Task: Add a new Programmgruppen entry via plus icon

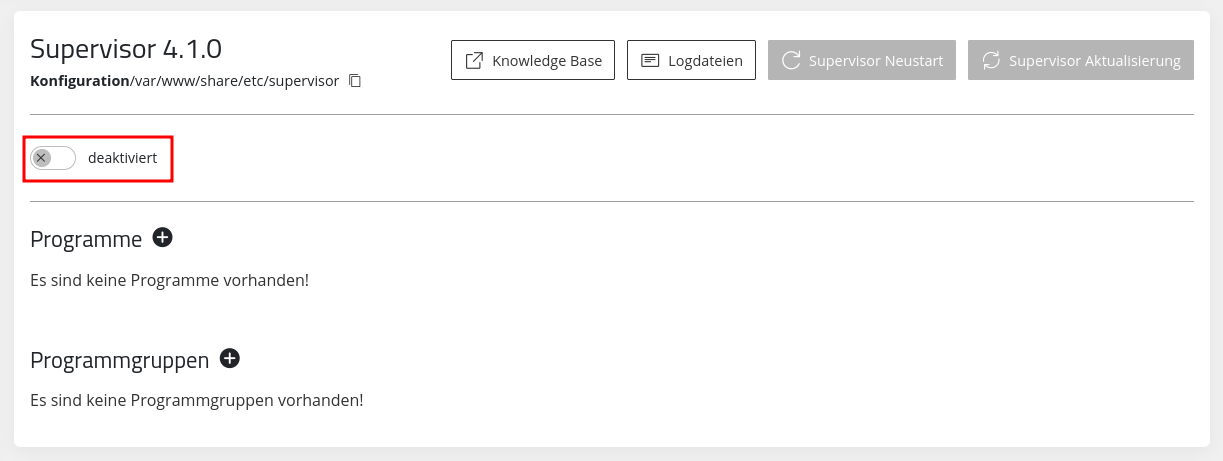Action: (230, 358)
